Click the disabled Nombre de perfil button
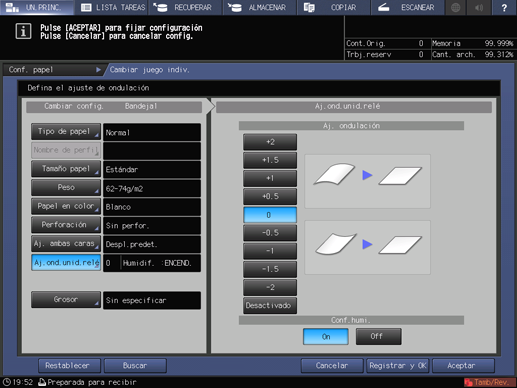This screenshot has width=517, height=388. point(66,150)
